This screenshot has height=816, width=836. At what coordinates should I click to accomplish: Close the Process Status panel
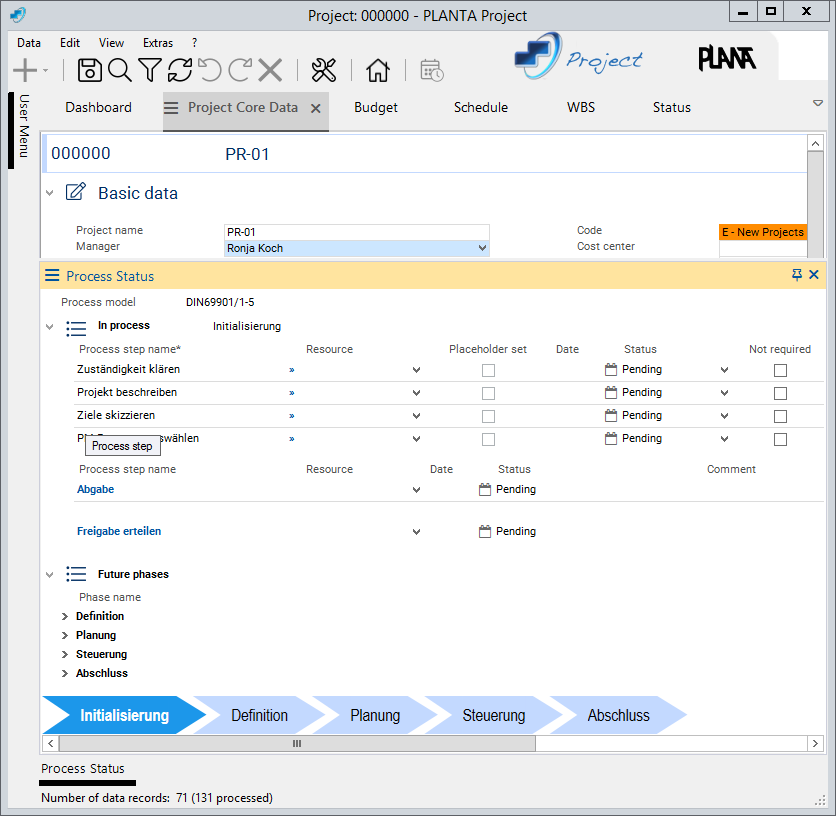814,275
